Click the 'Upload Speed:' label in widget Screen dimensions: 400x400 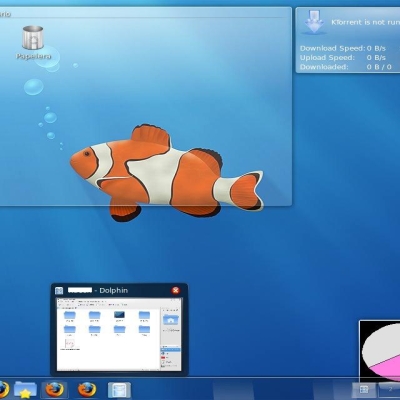pos(327,58)
